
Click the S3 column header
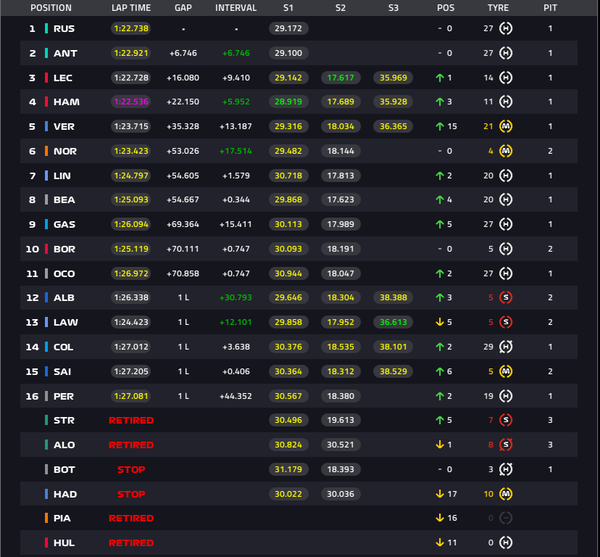393,8
